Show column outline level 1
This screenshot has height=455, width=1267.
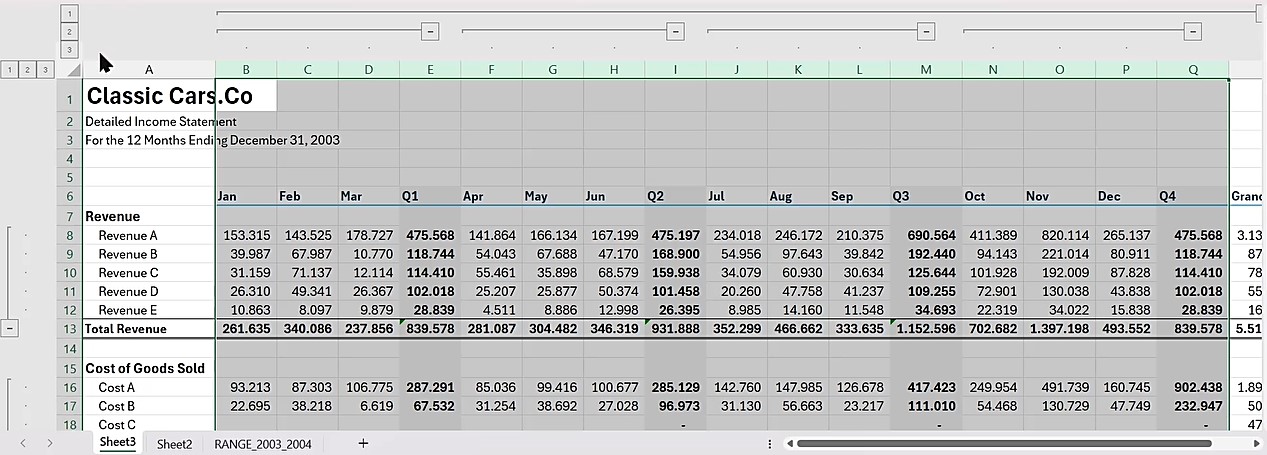click(x=69, y=13)
